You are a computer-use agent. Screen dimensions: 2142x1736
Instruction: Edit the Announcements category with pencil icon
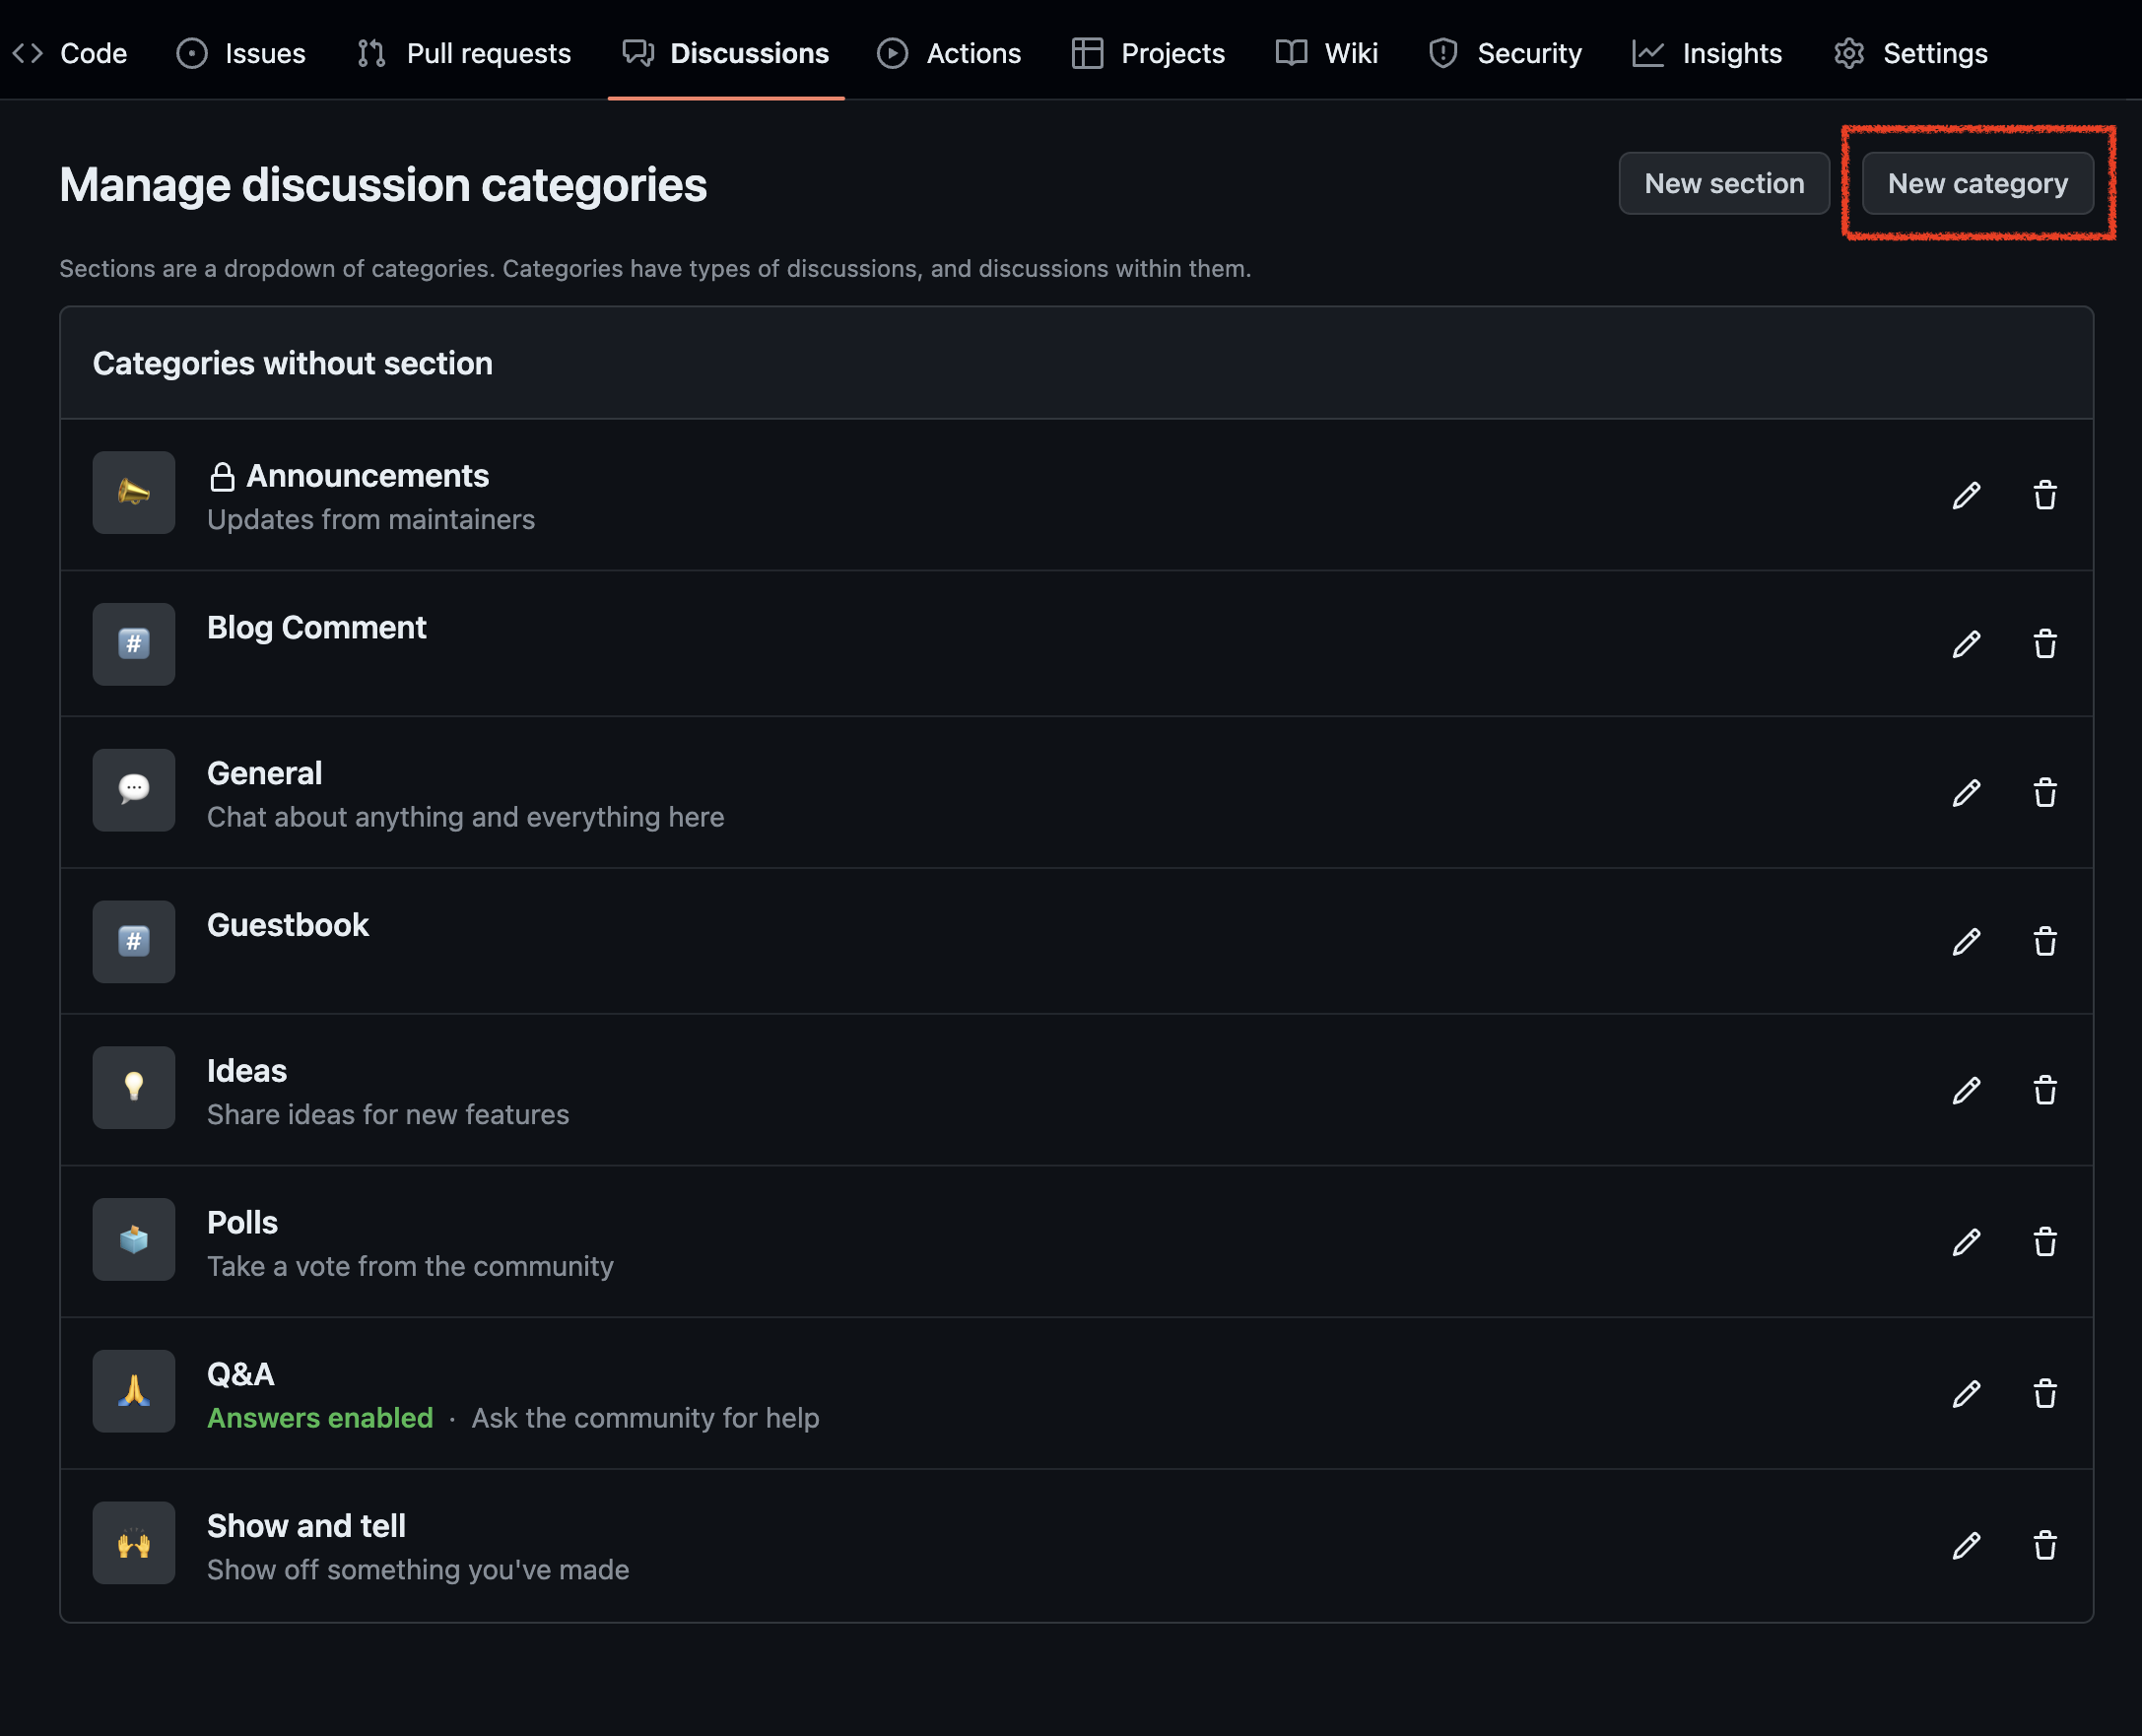pyautogui.click(x=1966, y=495)
